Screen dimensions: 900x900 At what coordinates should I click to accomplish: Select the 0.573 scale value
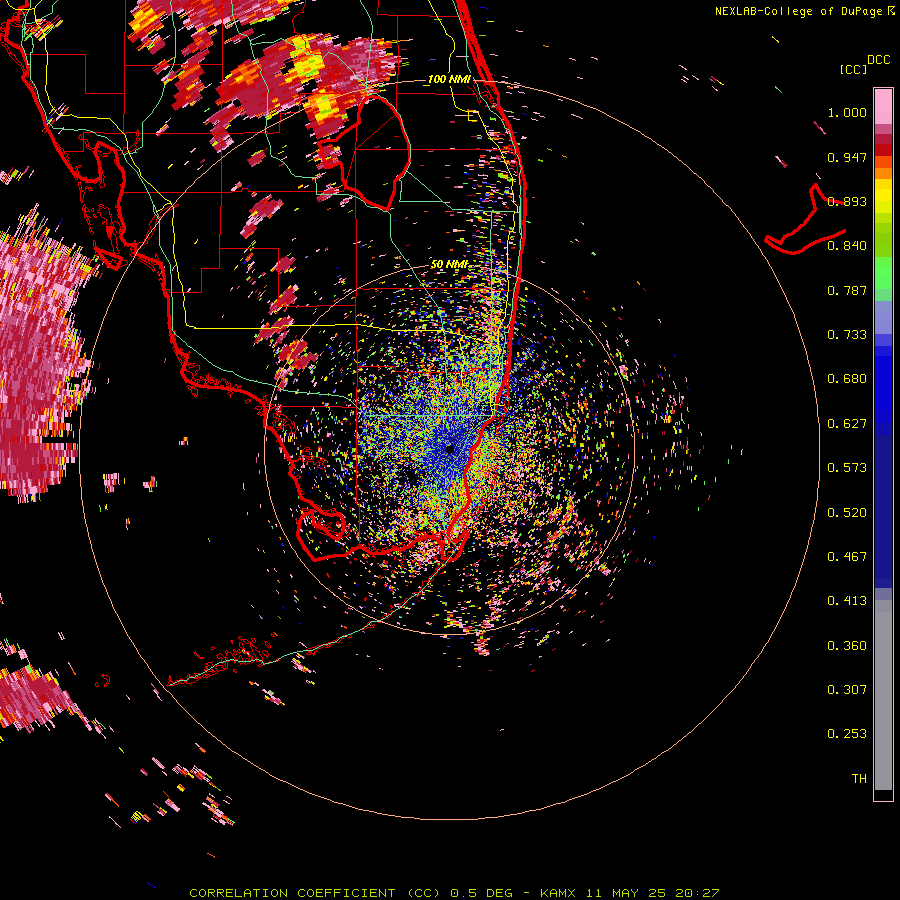847,468
